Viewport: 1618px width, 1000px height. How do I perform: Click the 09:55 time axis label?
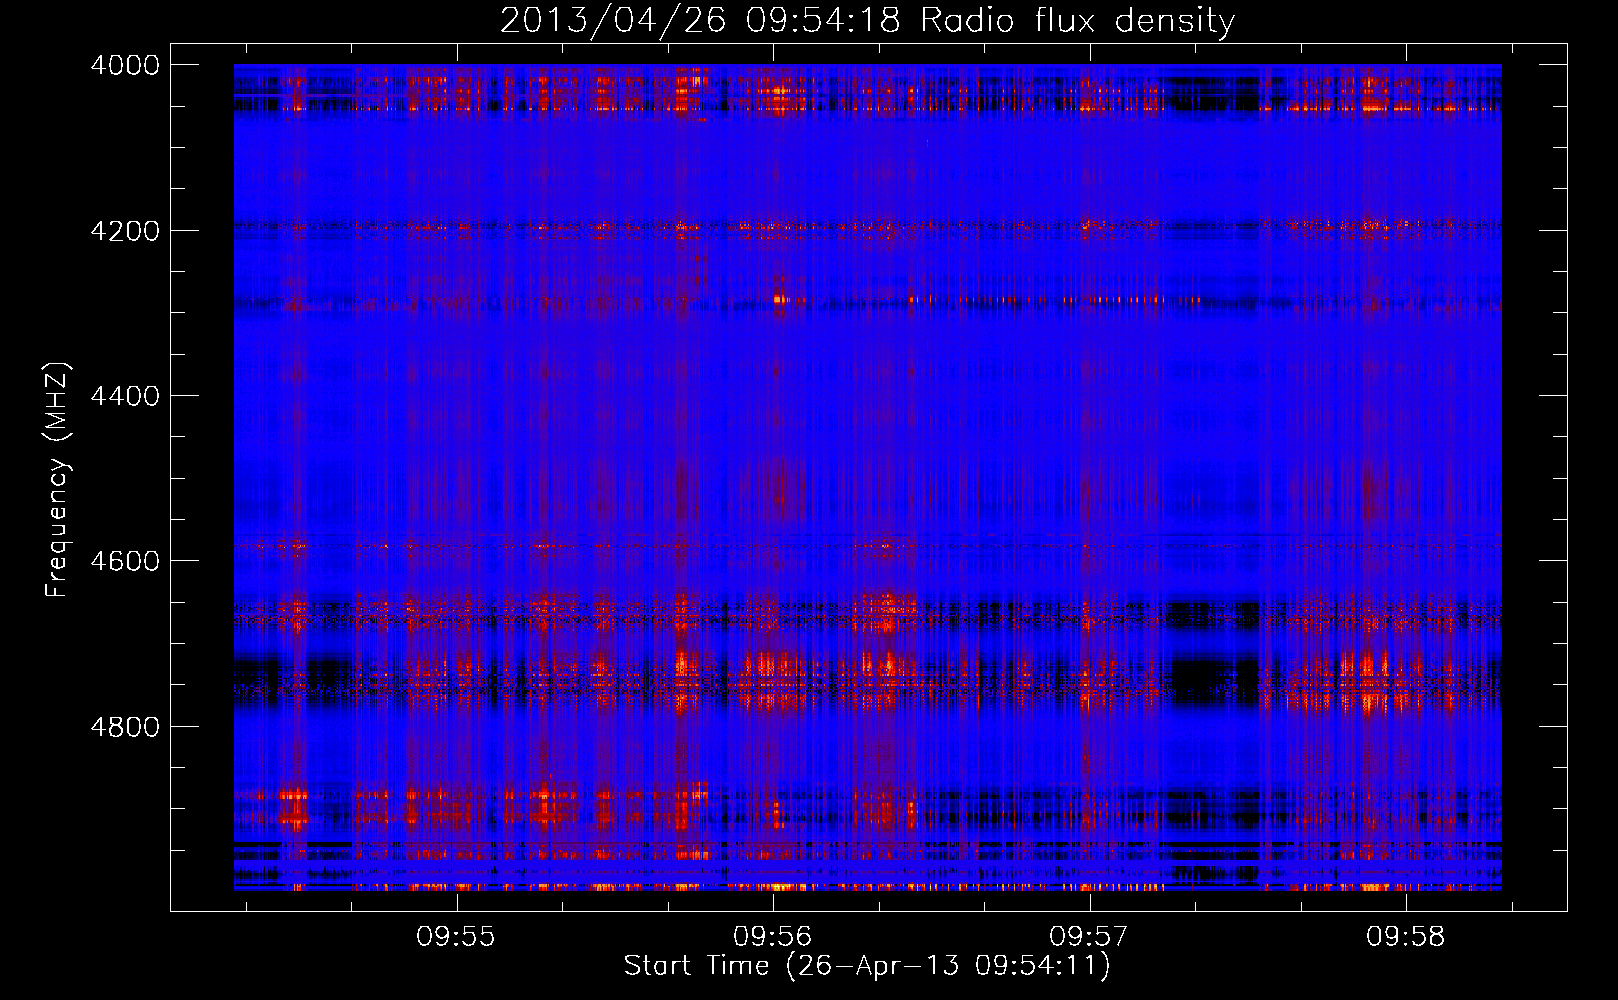coord(456,936)
